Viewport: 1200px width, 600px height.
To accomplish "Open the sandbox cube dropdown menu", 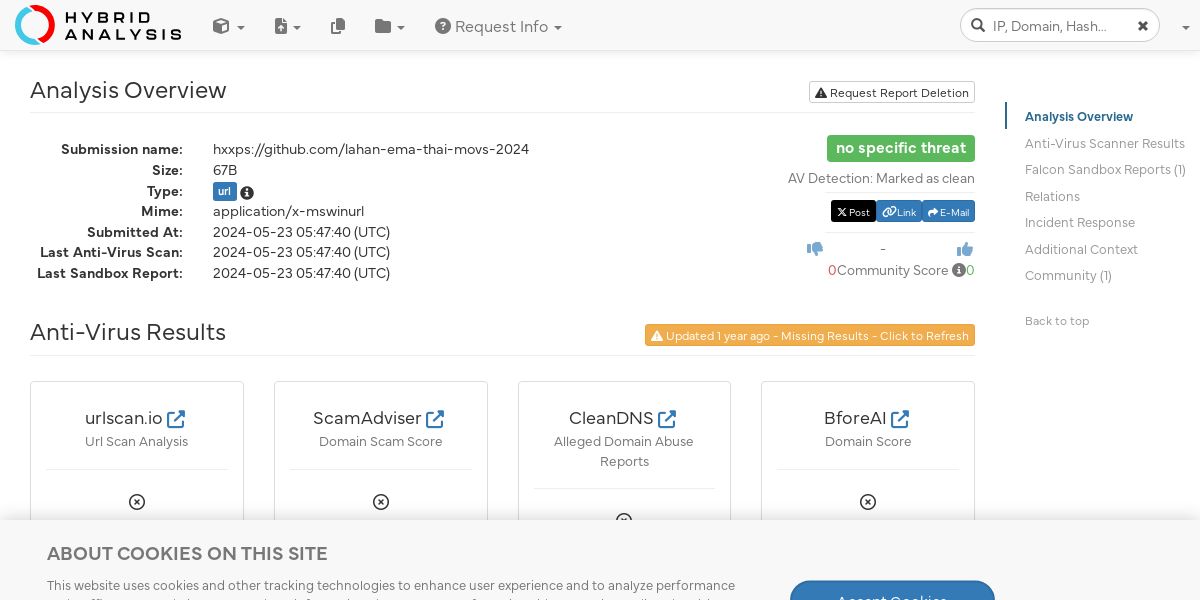I will point(228,27).
